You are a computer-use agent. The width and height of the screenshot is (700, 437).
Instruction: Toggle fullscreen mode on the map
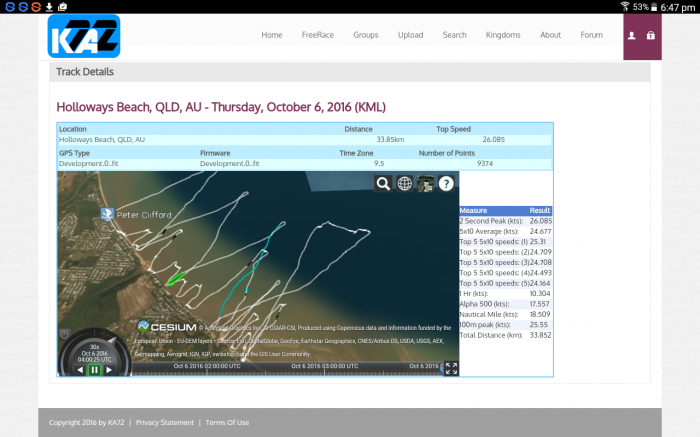451,368
